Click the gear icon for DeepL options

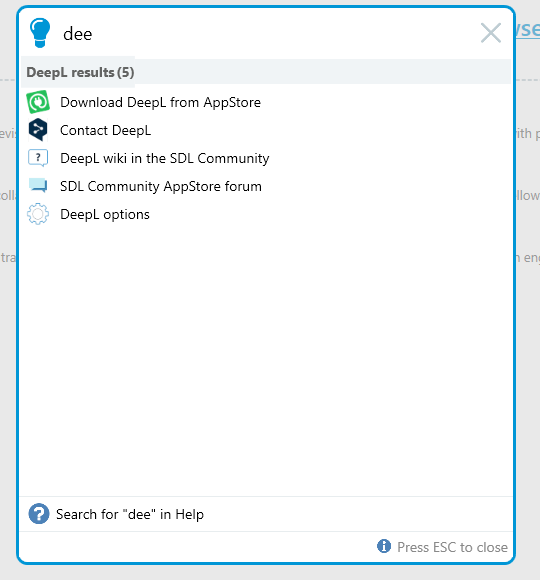(38, 214)
